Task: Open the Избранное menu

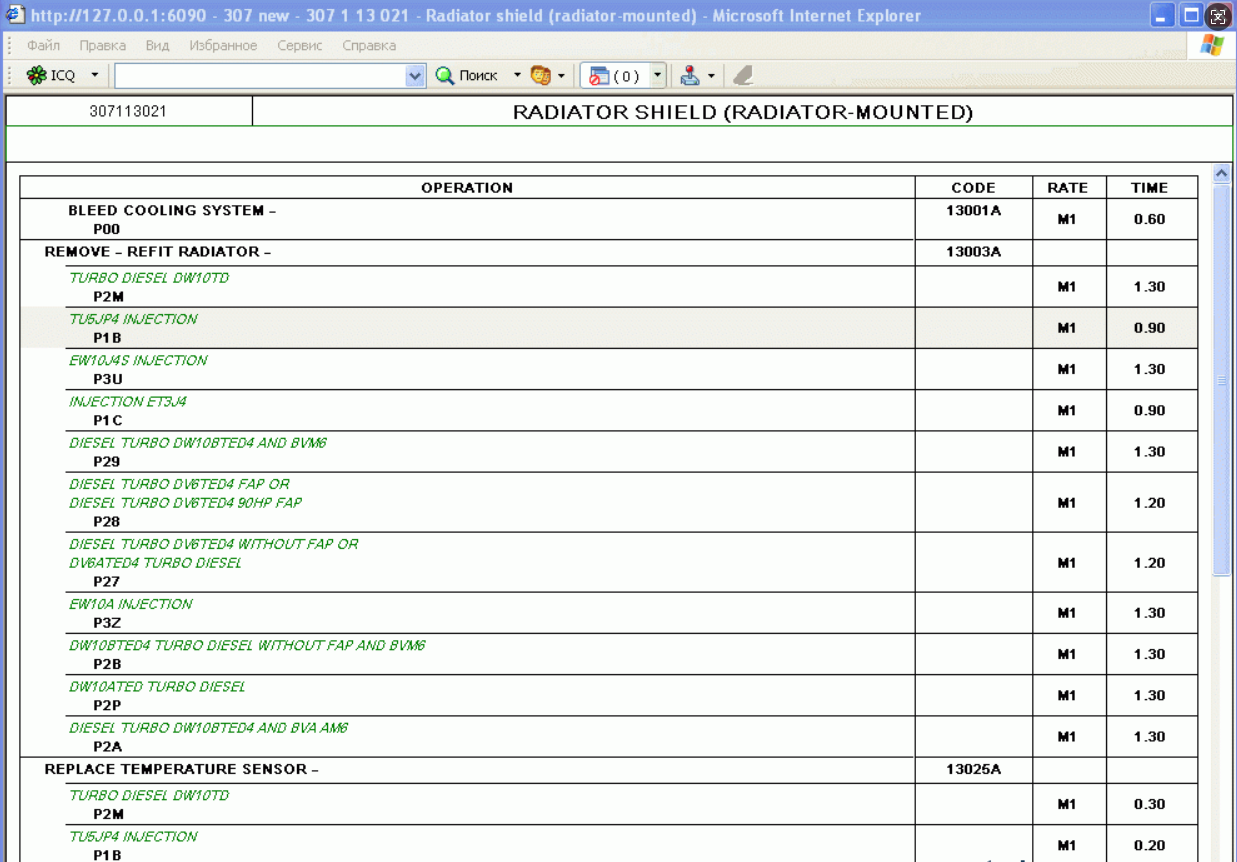Action: 223,46
